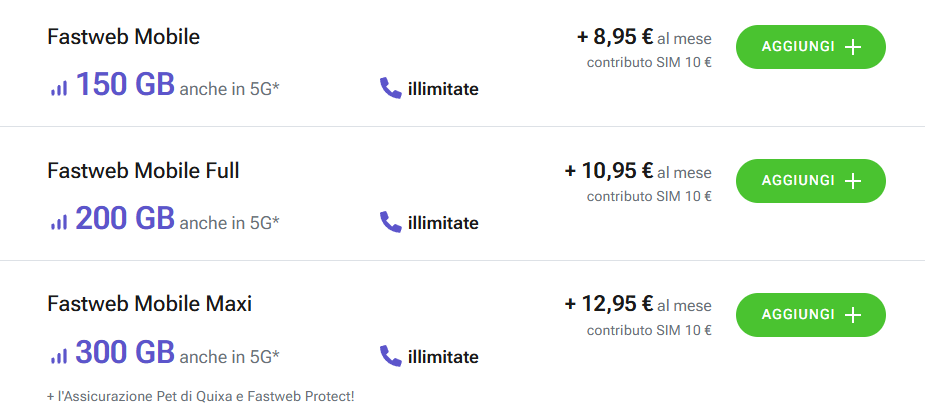Viewport: 925px width, 420px height.
Task: Click the + 10,95 € al mese price
Action: click(638, 171)
